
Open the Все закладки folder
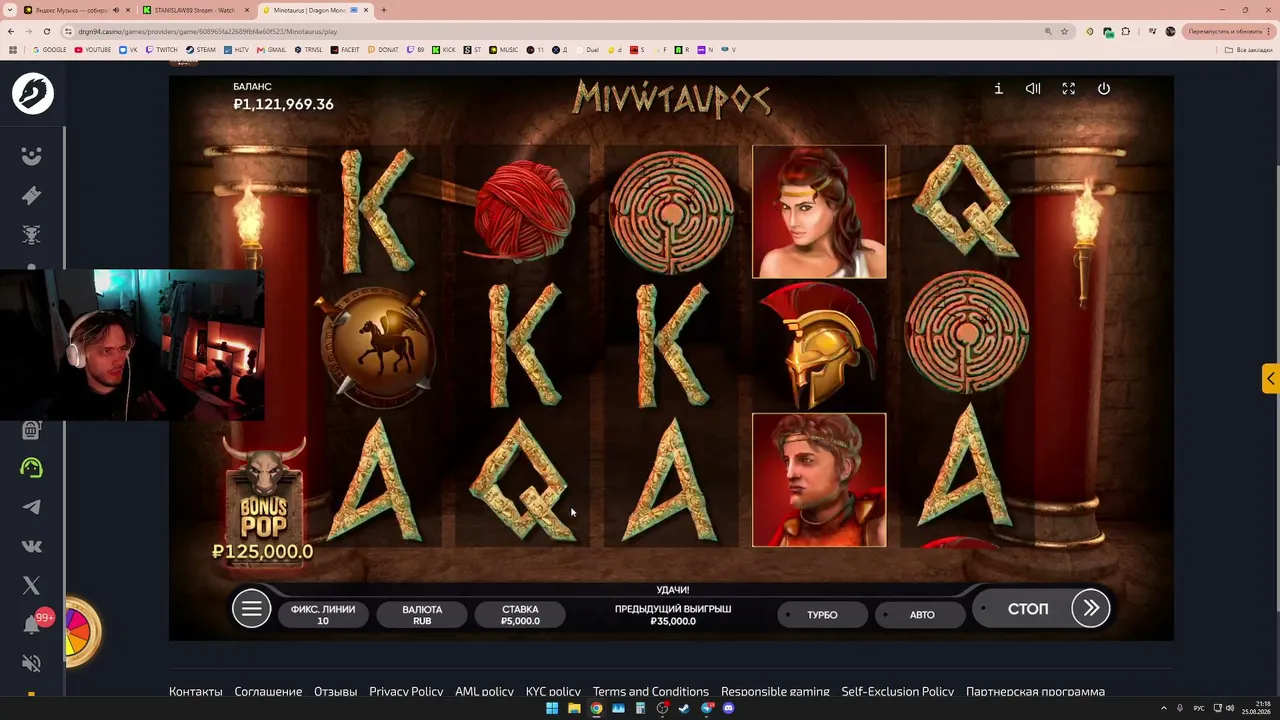click(1250, 49)
